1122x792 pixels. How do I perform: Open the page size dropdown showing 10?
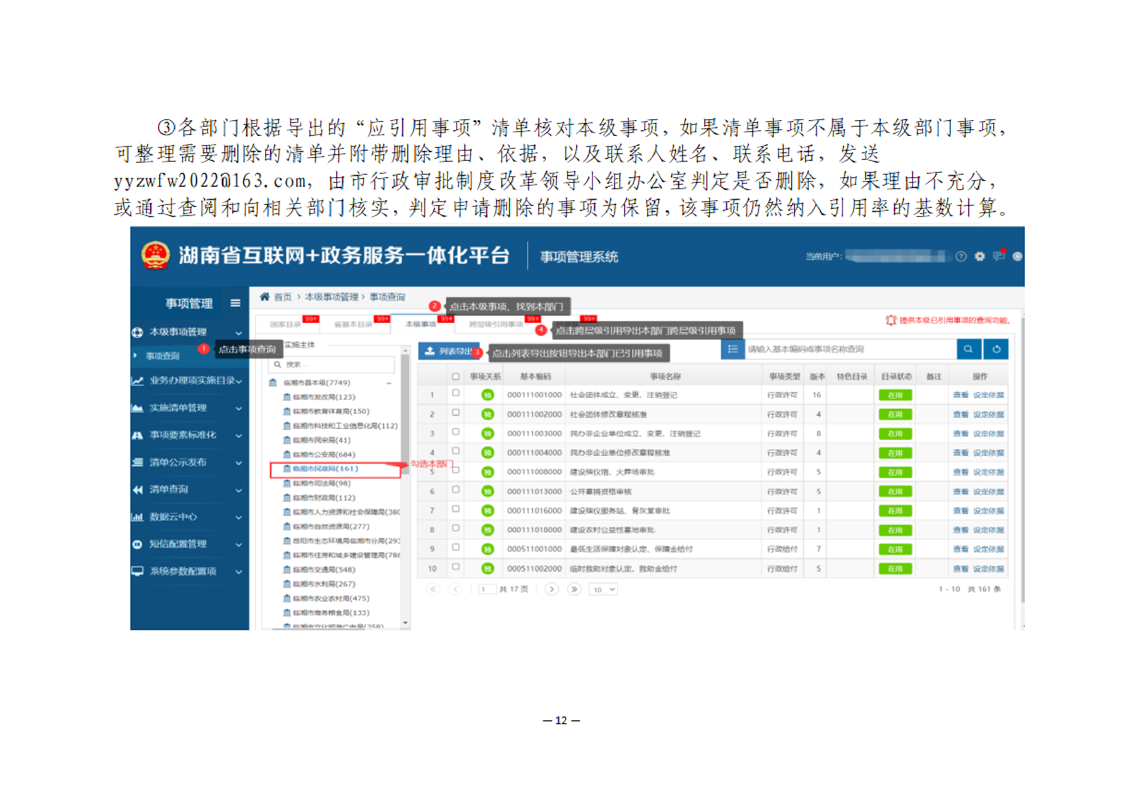pyautogui.click(x=603, y=590)
